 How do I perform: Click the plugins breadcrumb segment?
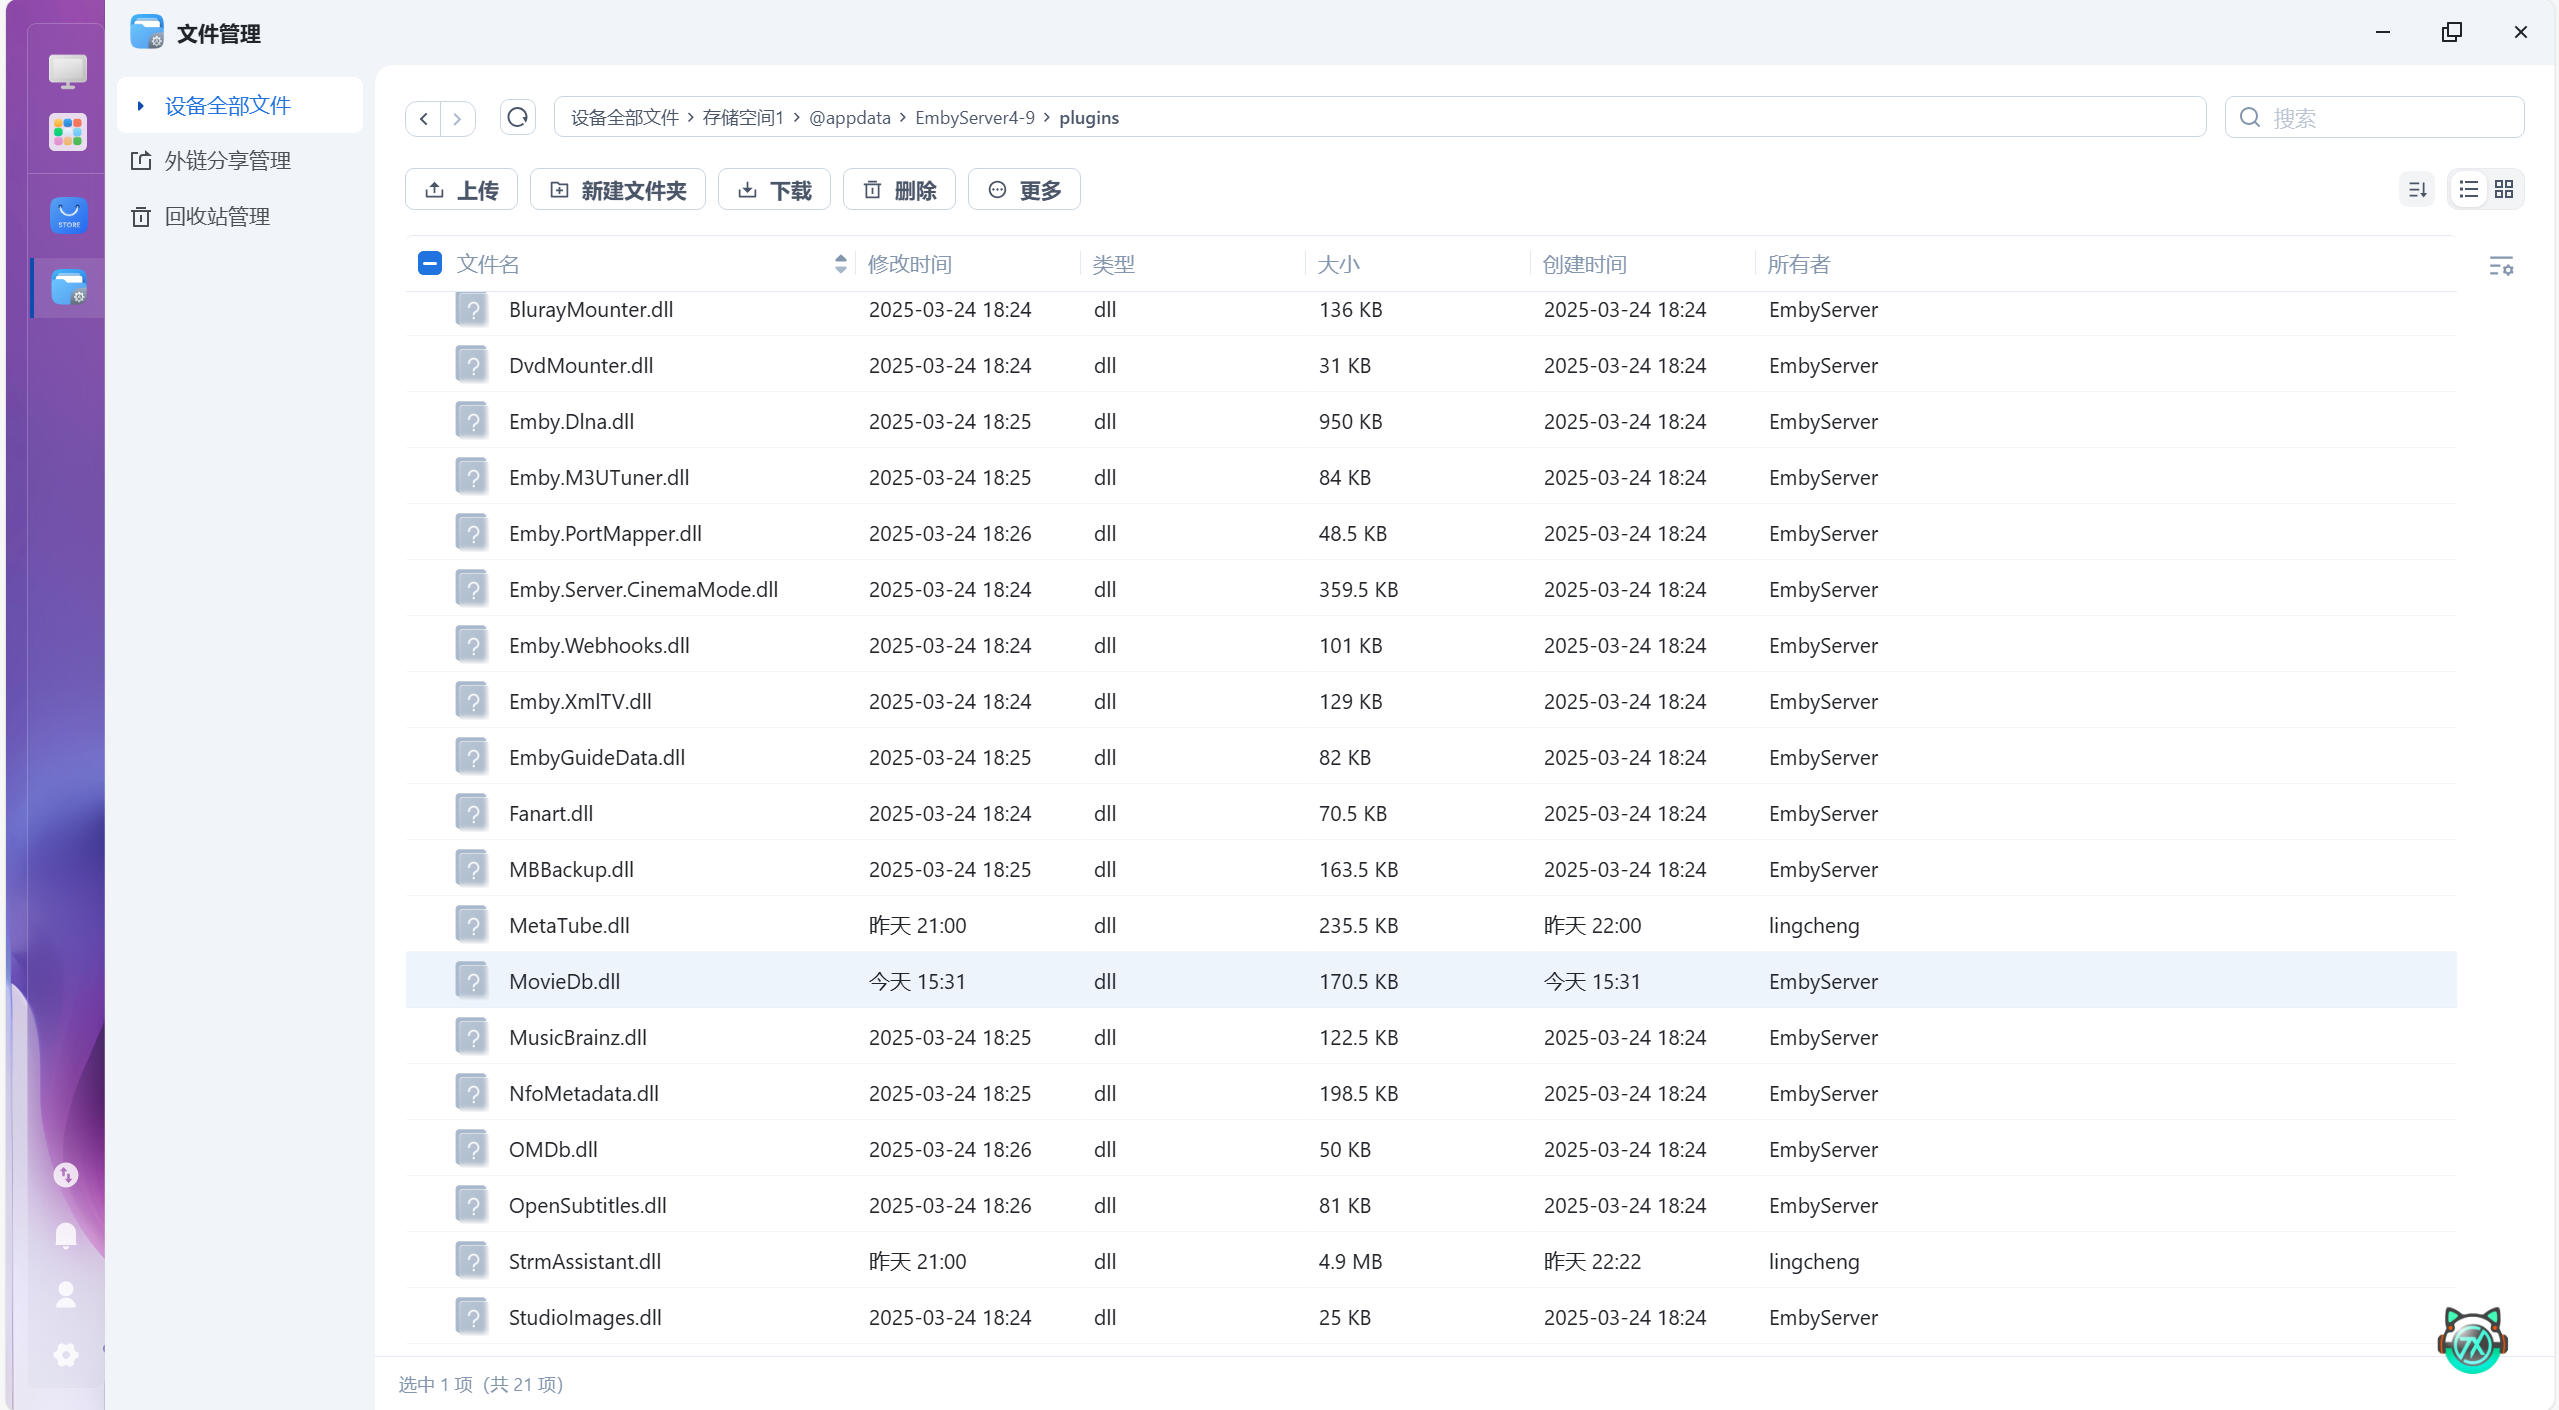(x=1089, y=118)
